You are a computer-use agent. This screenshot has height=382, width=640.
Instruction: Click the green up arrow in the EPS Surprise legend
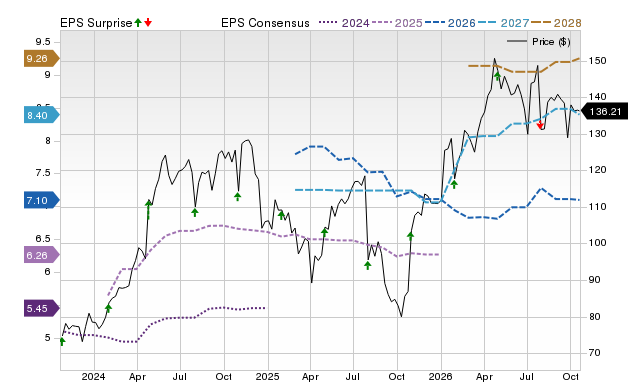point(138,22)
